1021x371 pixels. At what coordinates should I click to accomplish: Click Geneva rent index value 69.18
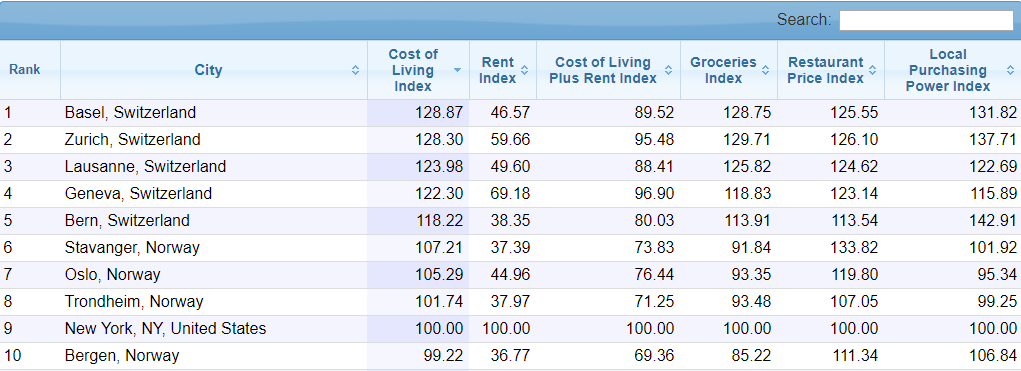[510, 194]
